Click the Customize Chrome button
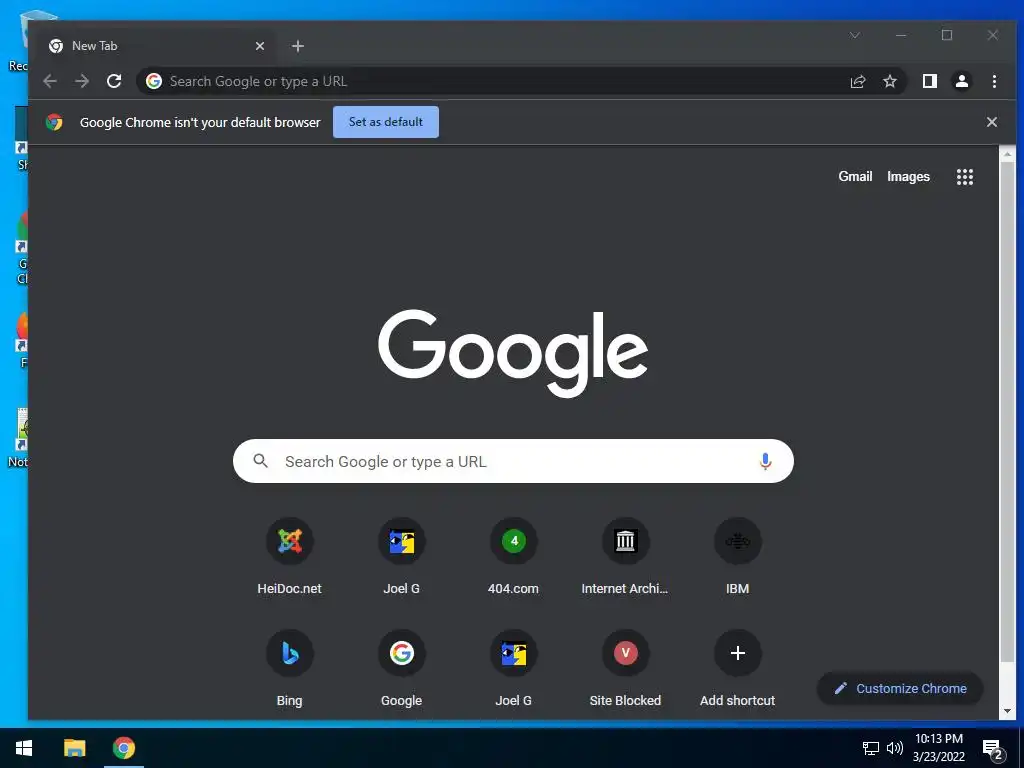 900,688
